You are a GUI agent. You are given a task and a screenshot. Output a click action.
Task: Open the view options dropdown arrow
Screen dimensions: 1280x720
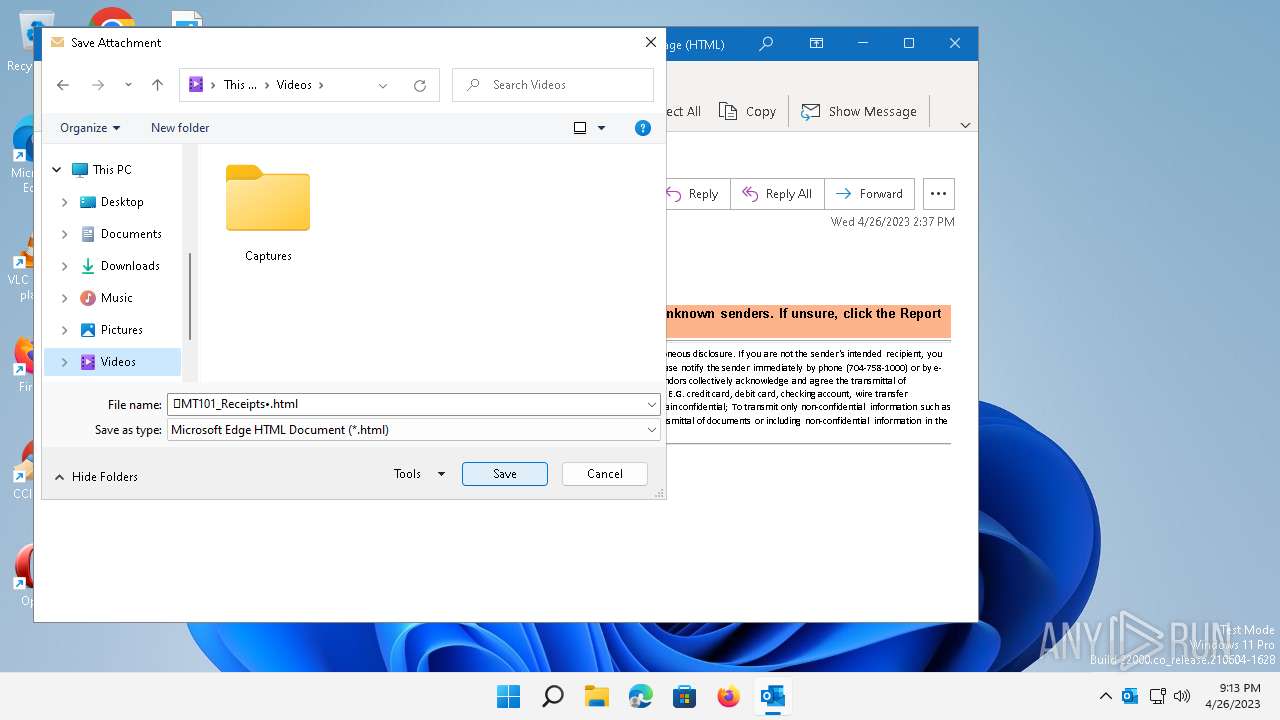coord(601,128)
